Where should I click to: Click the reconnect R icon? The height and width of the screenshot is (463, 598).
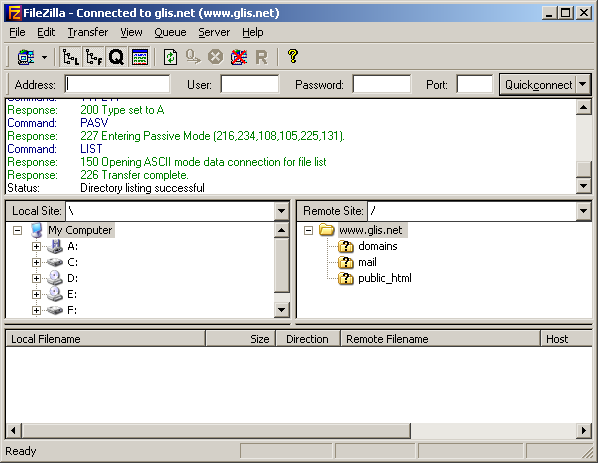[x=262, y=58]
